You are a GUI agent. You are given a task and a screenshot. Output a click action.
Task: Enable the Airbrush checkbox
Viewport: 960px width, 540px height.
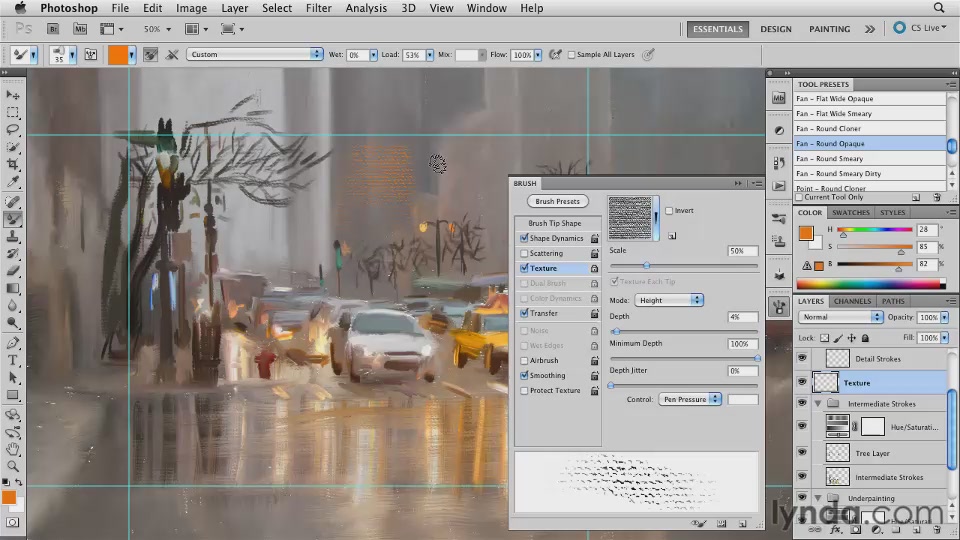(x=524, y=361)
